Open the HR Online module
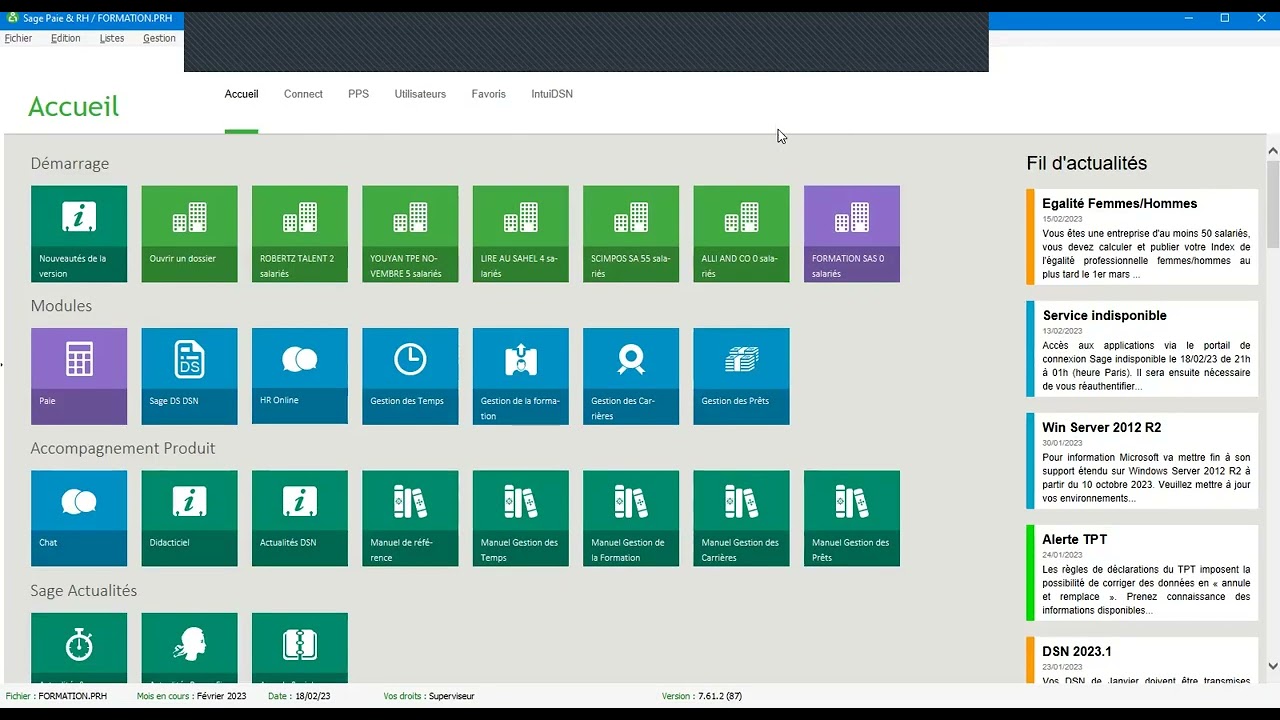Viewport: 1280px width, 720px height. click(300, 376)
